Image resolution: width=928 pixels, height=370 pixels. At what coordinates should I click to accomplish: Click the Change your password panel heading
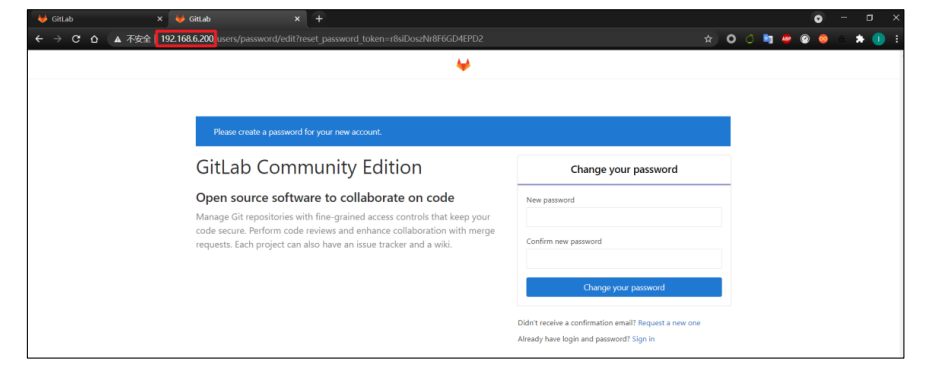pyautogui.click(x=624, y=169)
